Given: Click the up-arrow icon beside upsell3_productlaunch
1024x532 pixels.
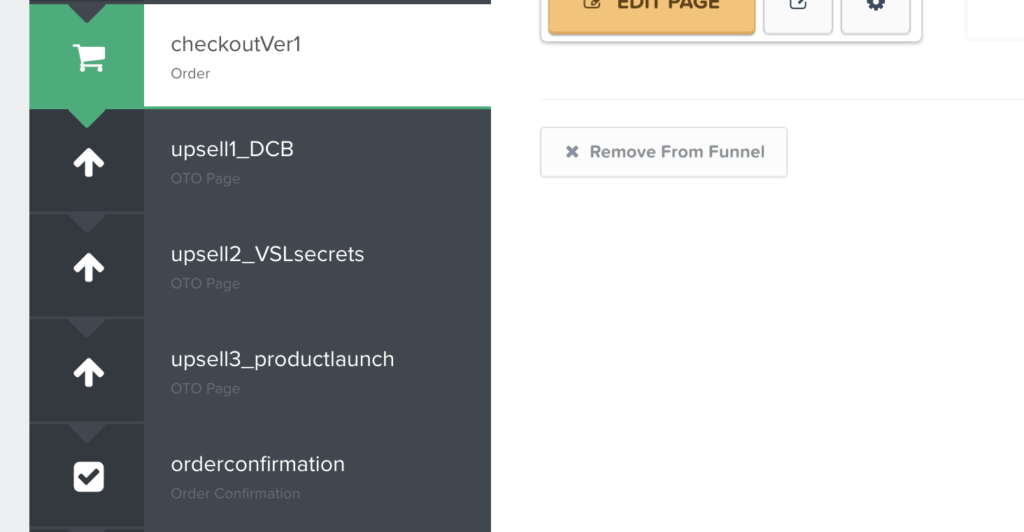Looking at the screenshot, I should (89, 373).
